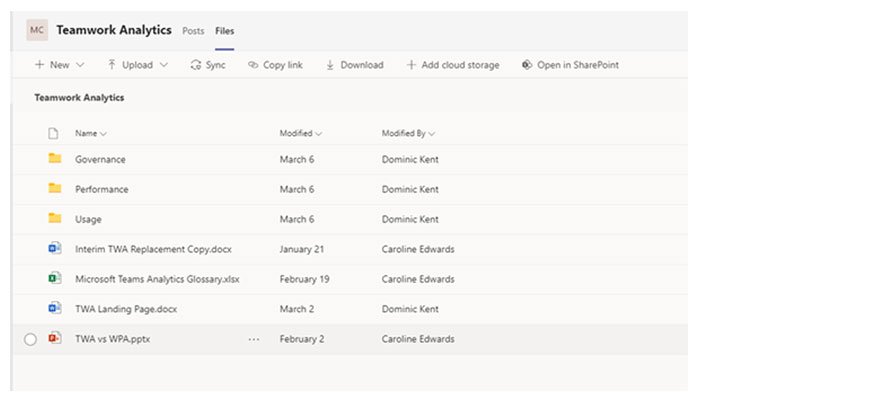Image resolution: width=881 pixels, height=398 pixels.
Task: Open the Modified By column dropdown
Action: tap(408, 133)
